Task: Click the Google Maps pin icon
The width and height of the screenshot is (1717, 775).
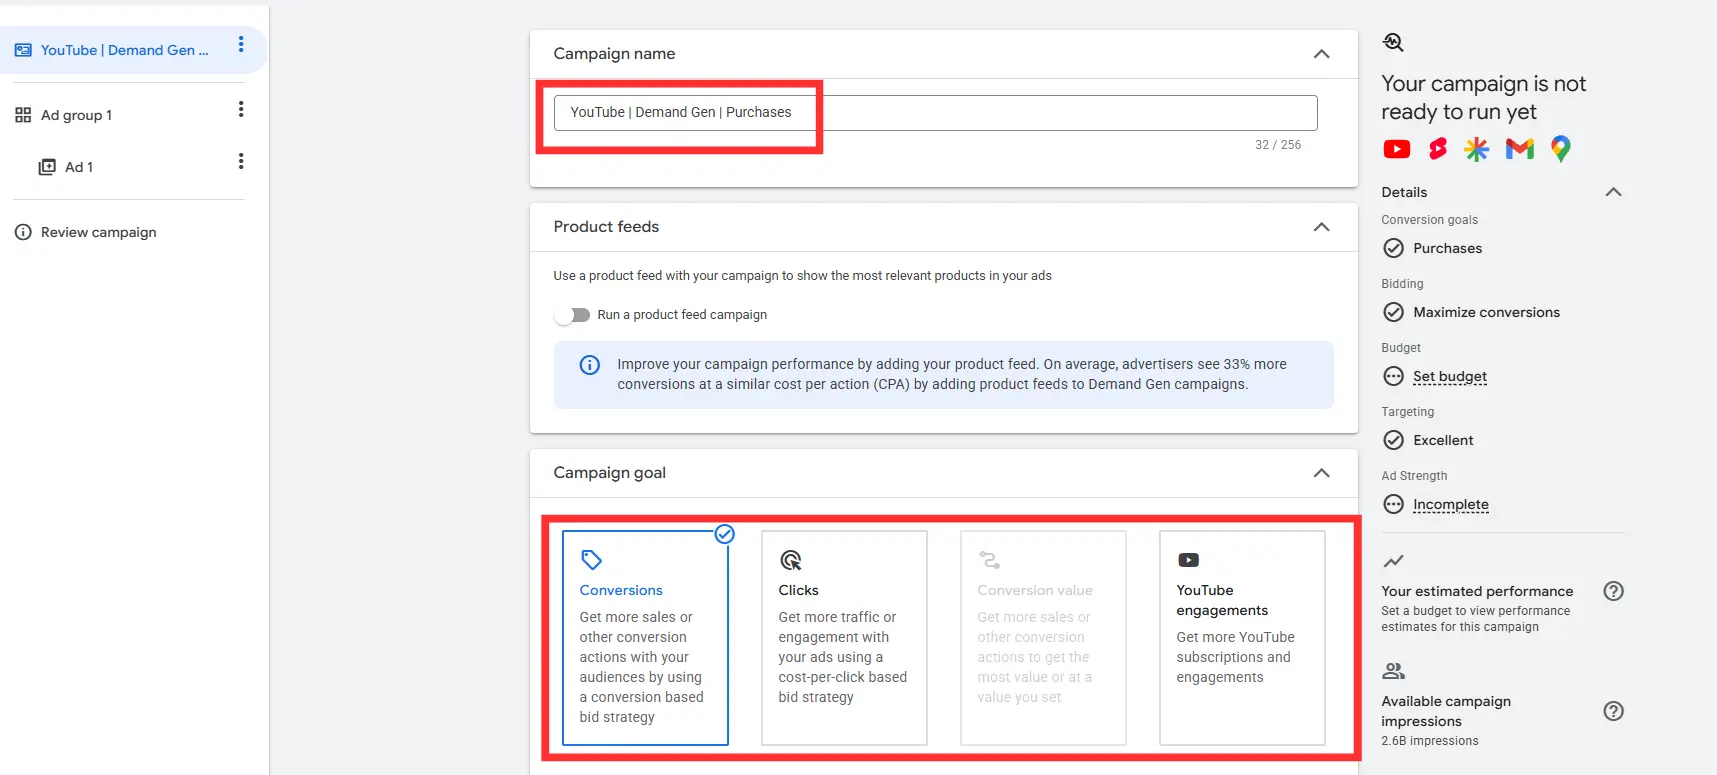Action: coord(1561,149)
